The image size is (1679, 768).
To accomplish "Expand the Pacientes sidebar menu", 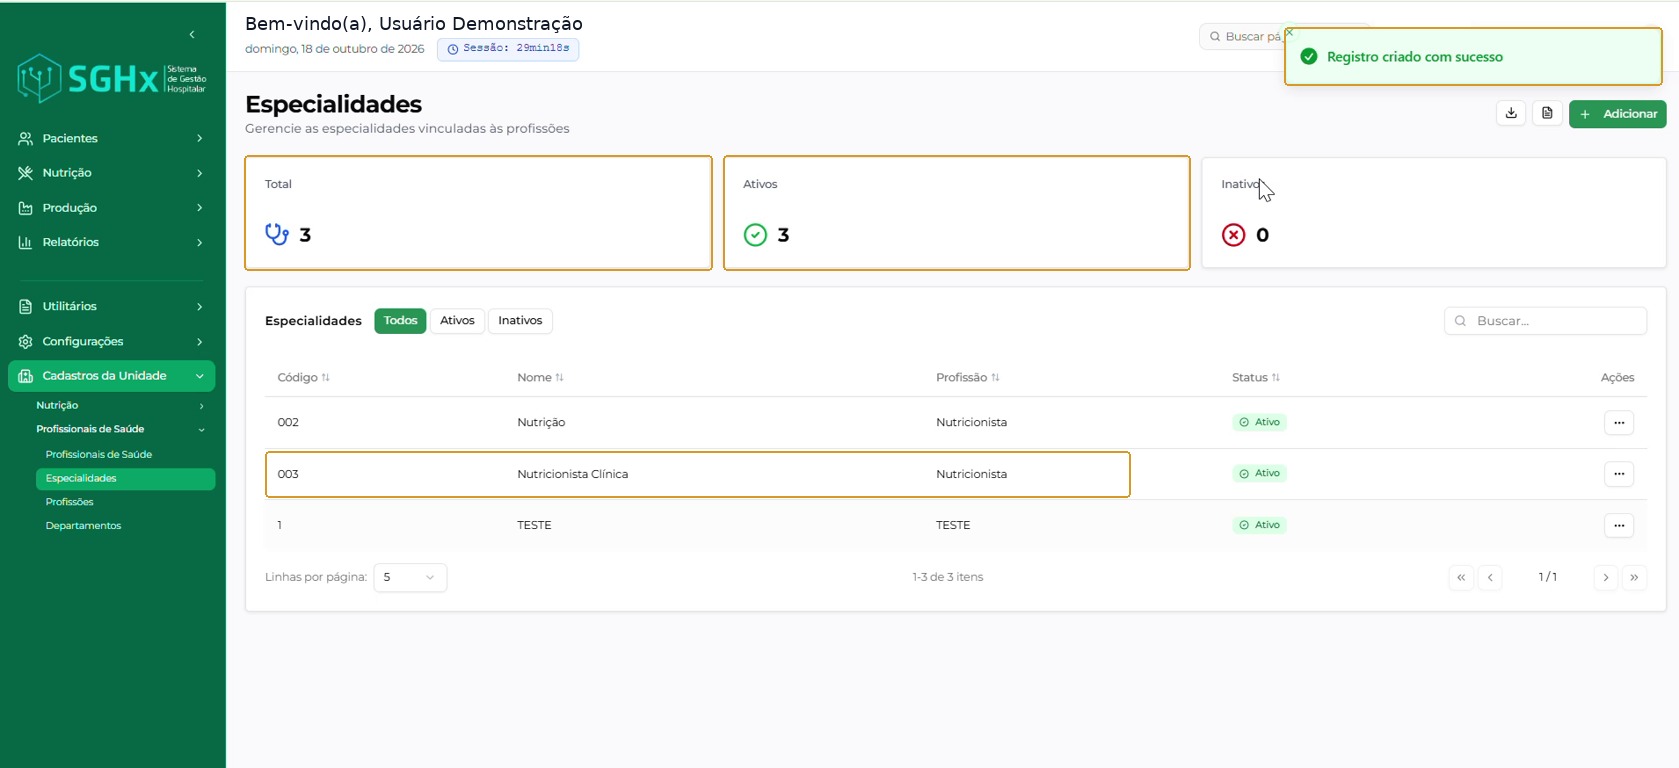I will coord(112,138).
